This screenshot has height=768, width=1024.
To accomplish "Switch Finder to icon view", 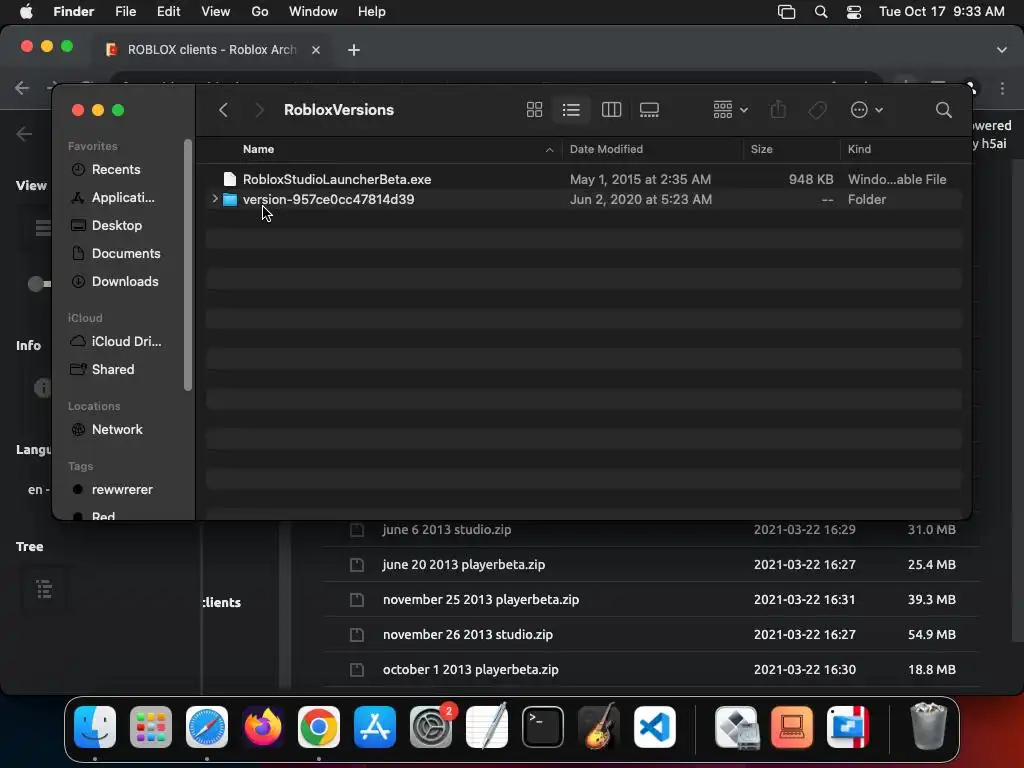I will coord(534,110).
